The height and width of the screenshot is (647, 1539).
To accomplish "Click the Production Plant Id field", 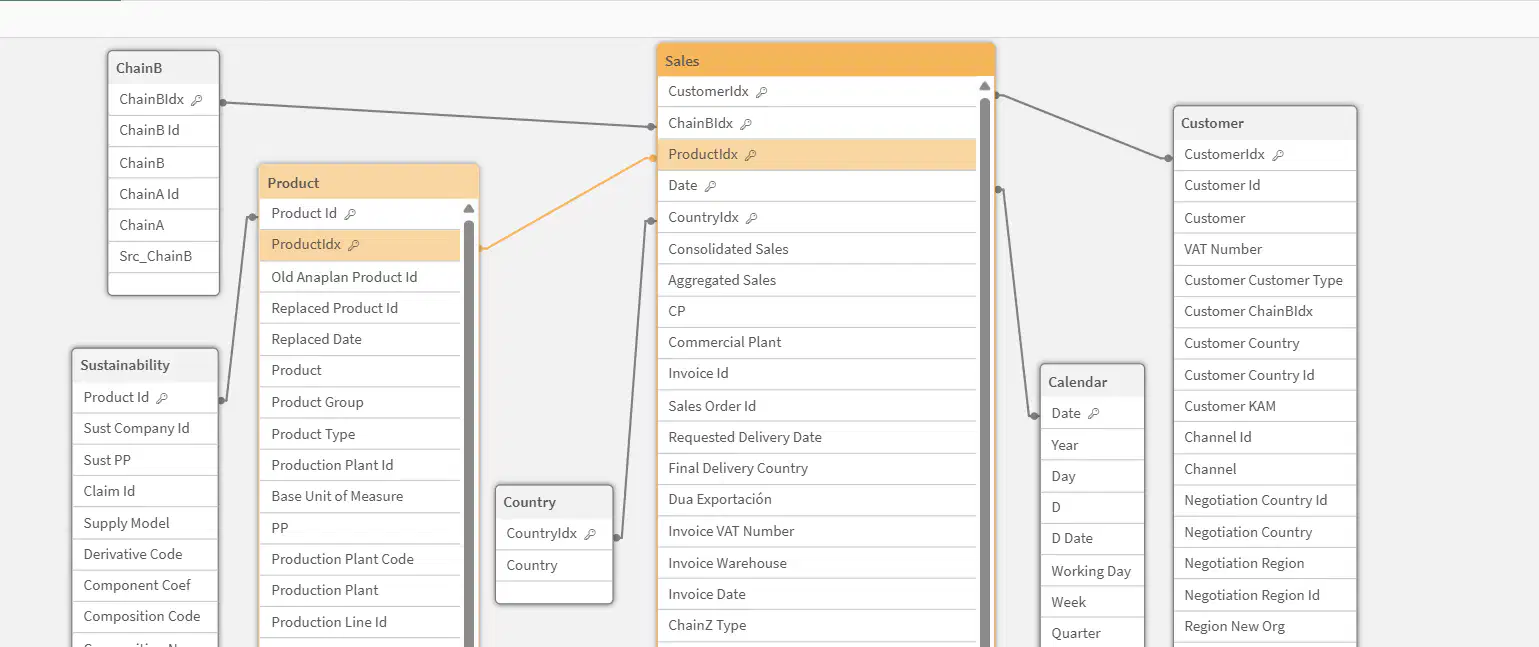I will (x=360, y=465).
